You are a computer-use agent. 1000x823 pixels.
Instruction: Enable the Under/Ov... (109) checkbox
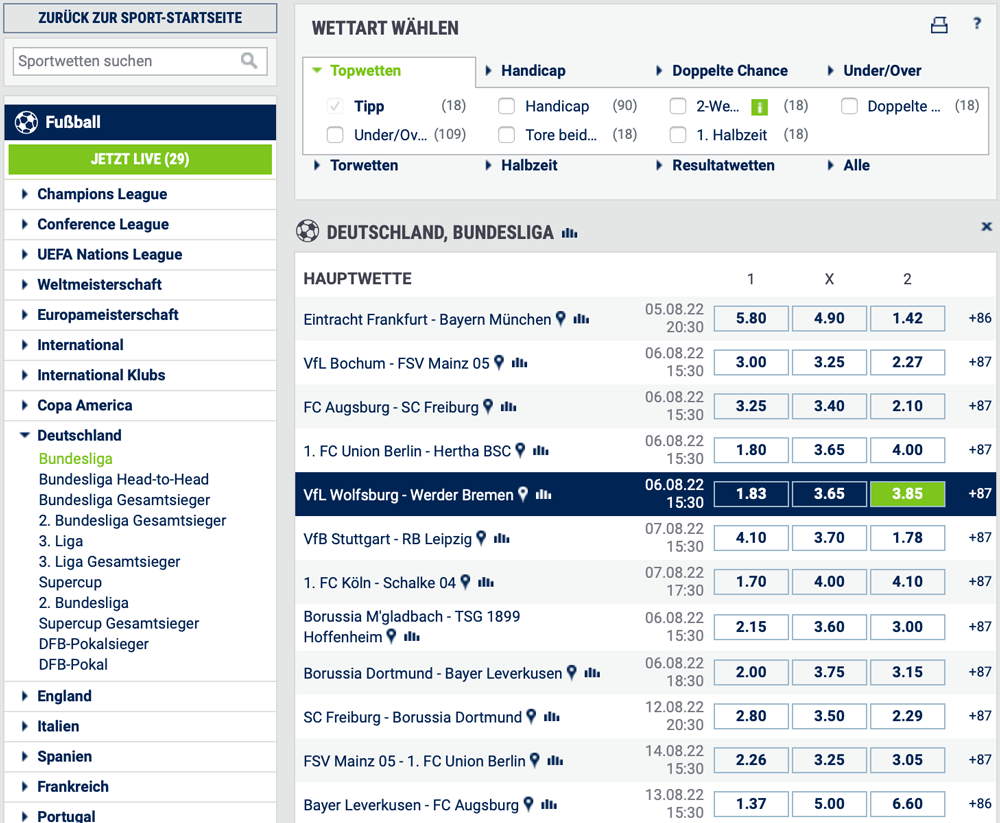335,135
